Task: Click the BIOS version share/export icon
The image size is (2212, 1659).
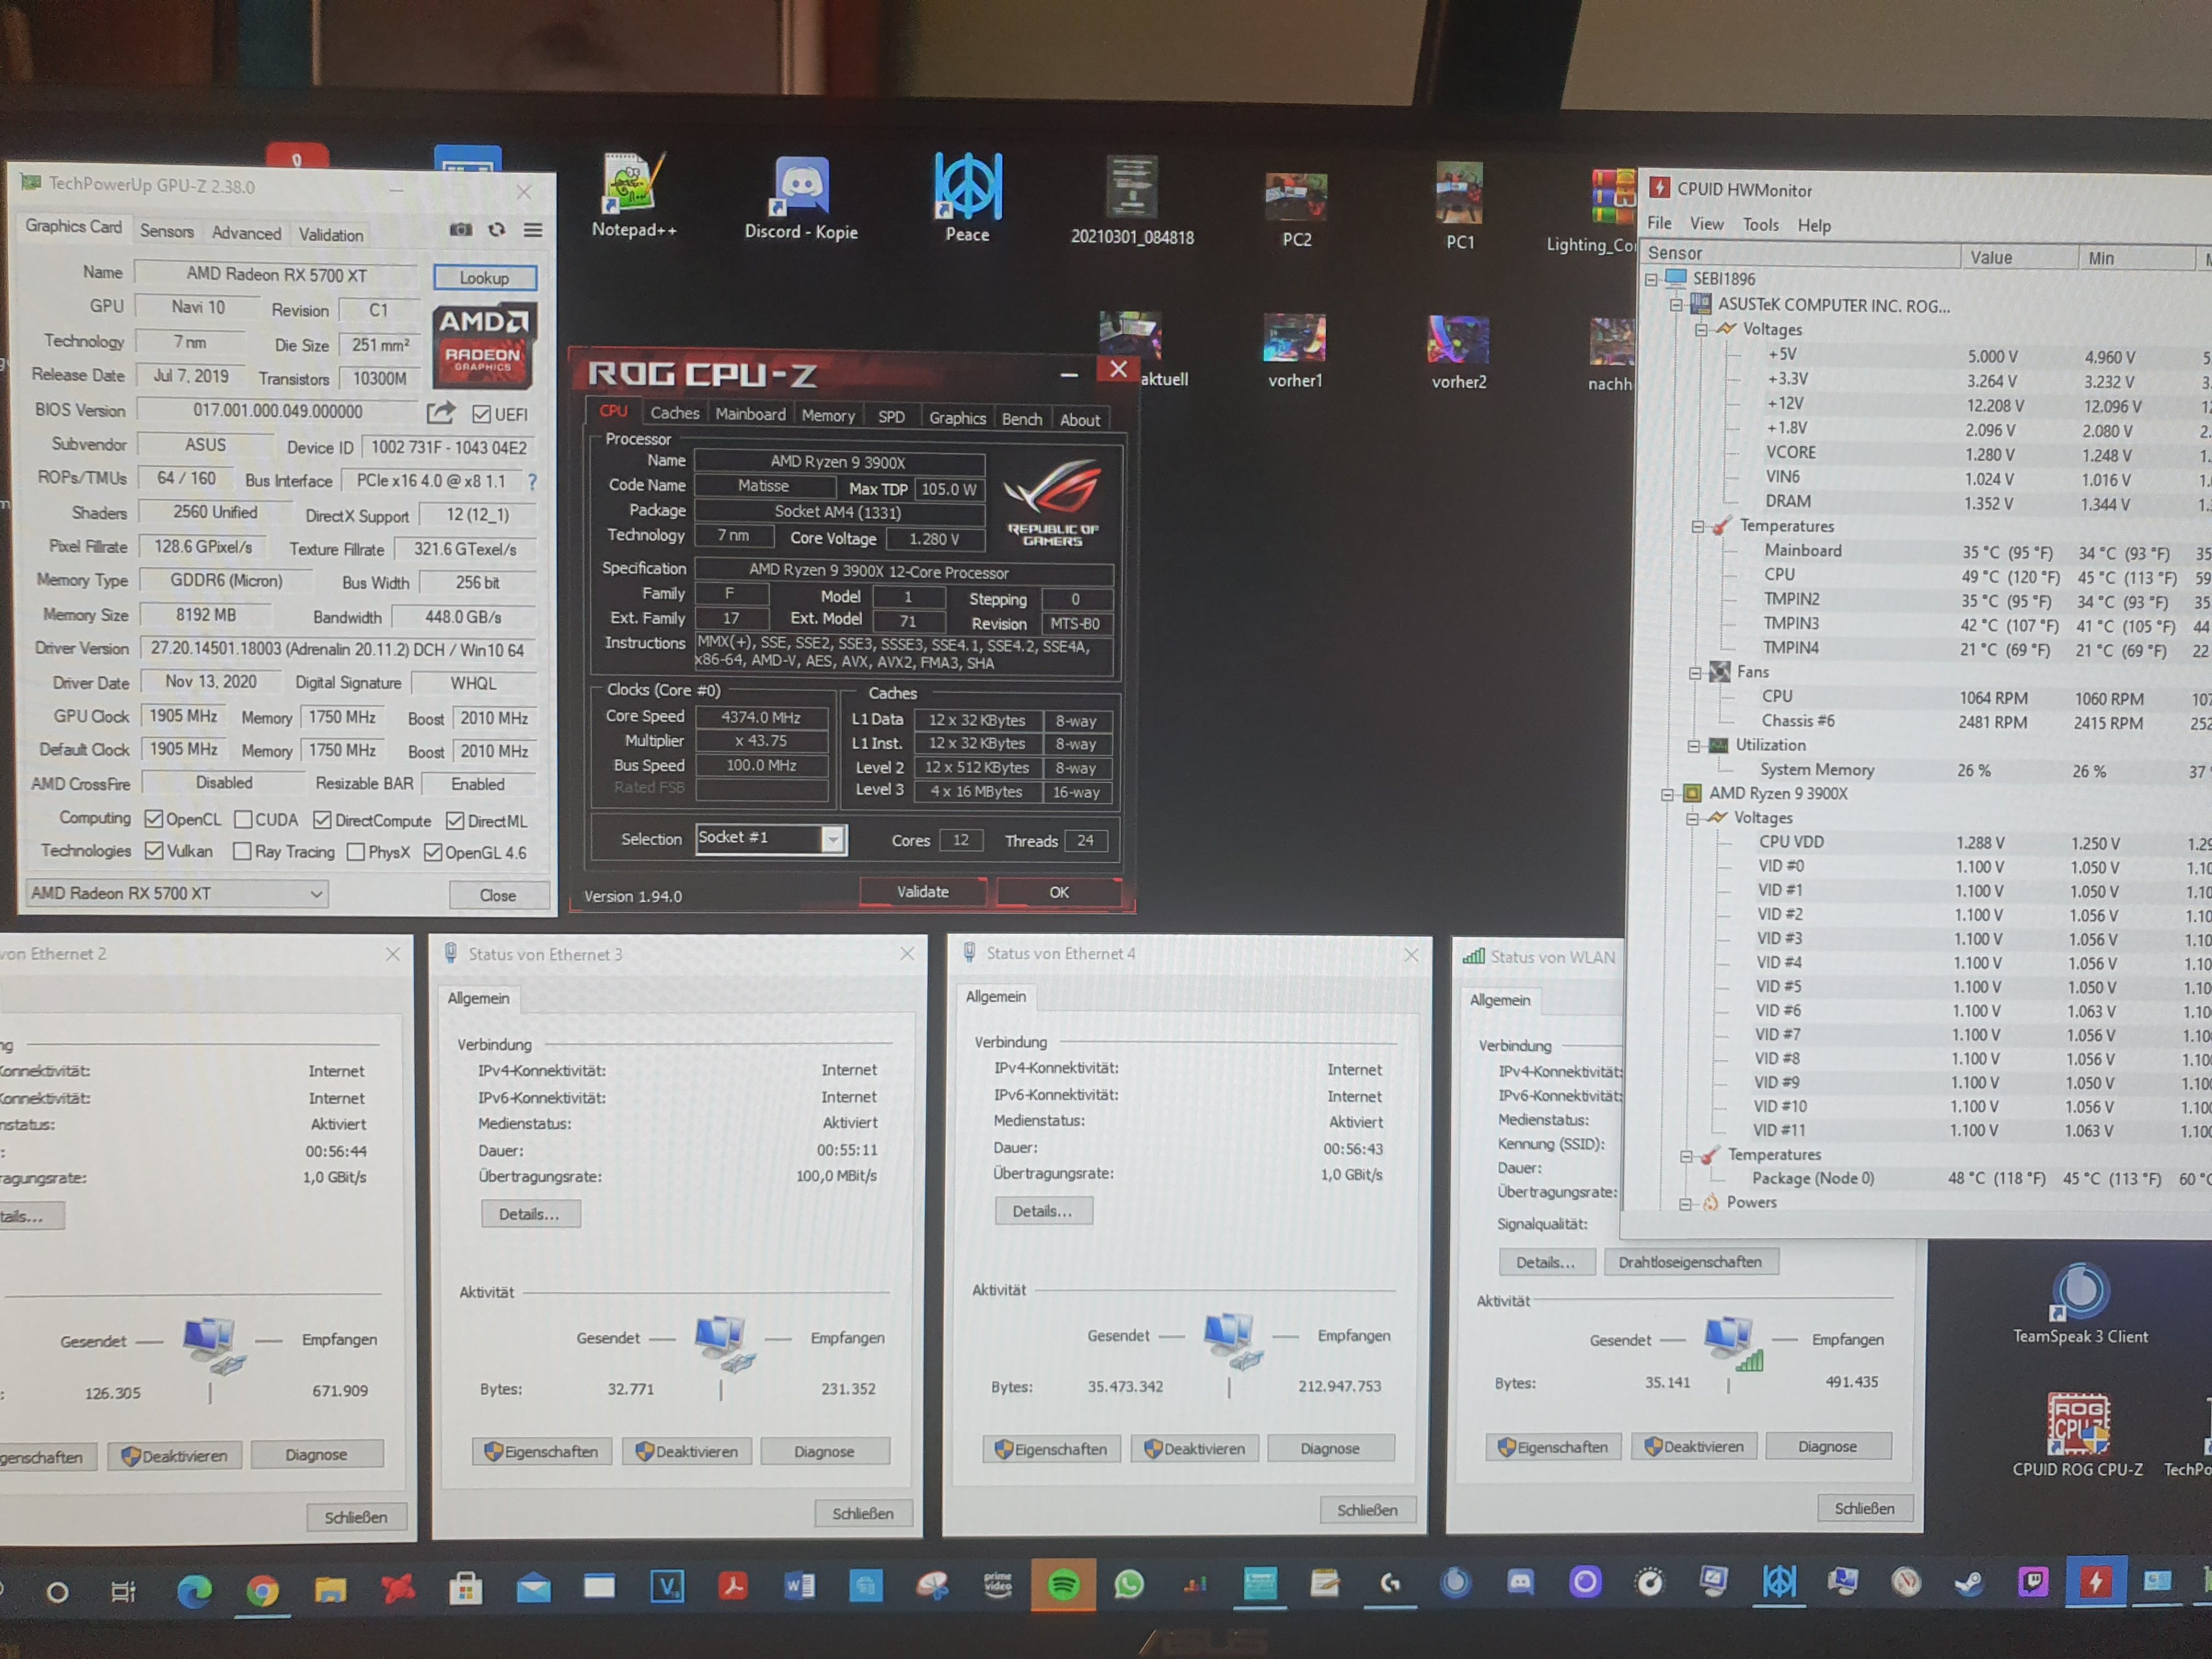Action: pos(441,412)
